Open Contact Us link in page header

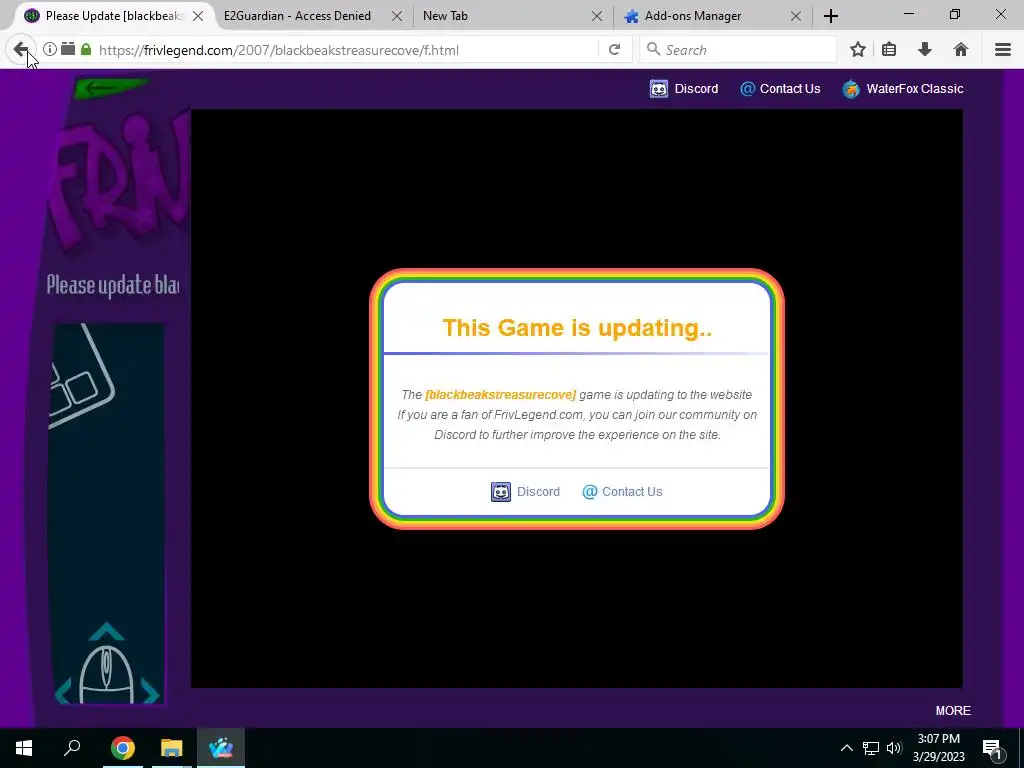click(780, 89)
